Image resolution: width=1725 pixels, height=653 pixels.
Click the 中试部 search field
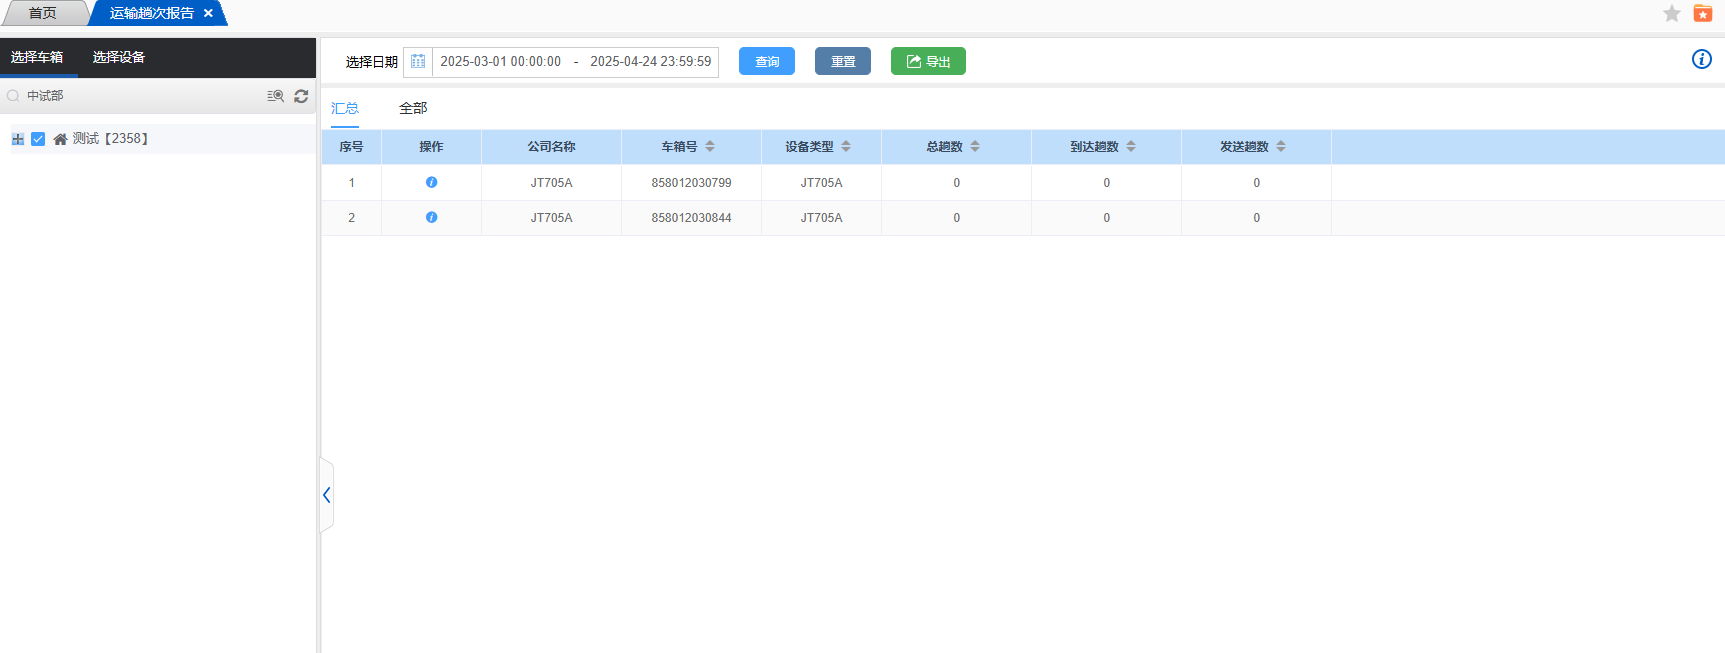[x=140, y=96]
